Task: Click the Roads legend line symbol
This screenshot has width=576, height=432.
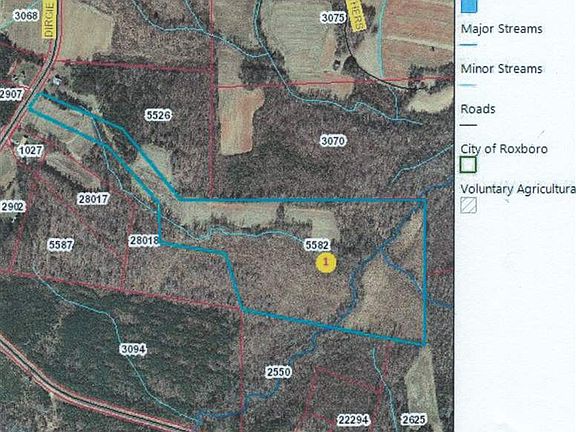Action: pos(468,125)
